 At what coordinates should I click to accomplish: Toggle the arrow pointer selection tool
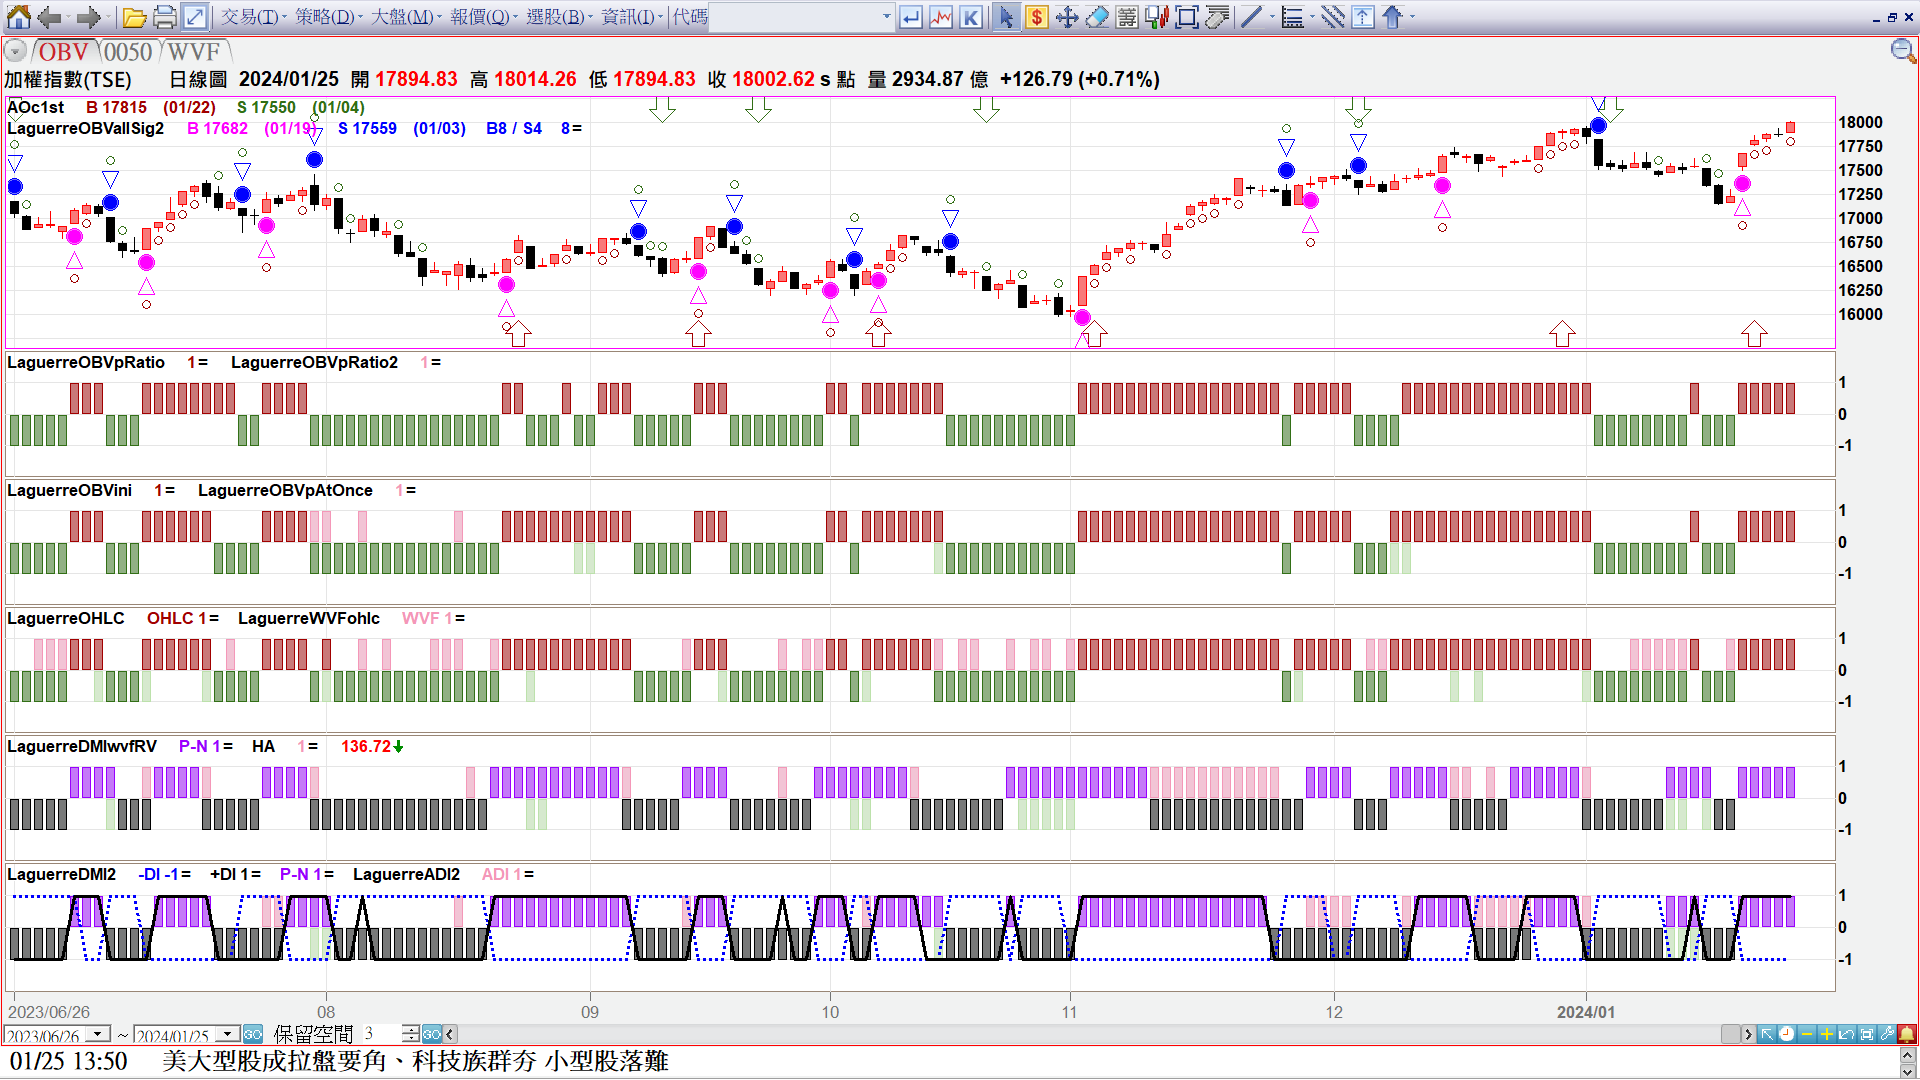1006,17
